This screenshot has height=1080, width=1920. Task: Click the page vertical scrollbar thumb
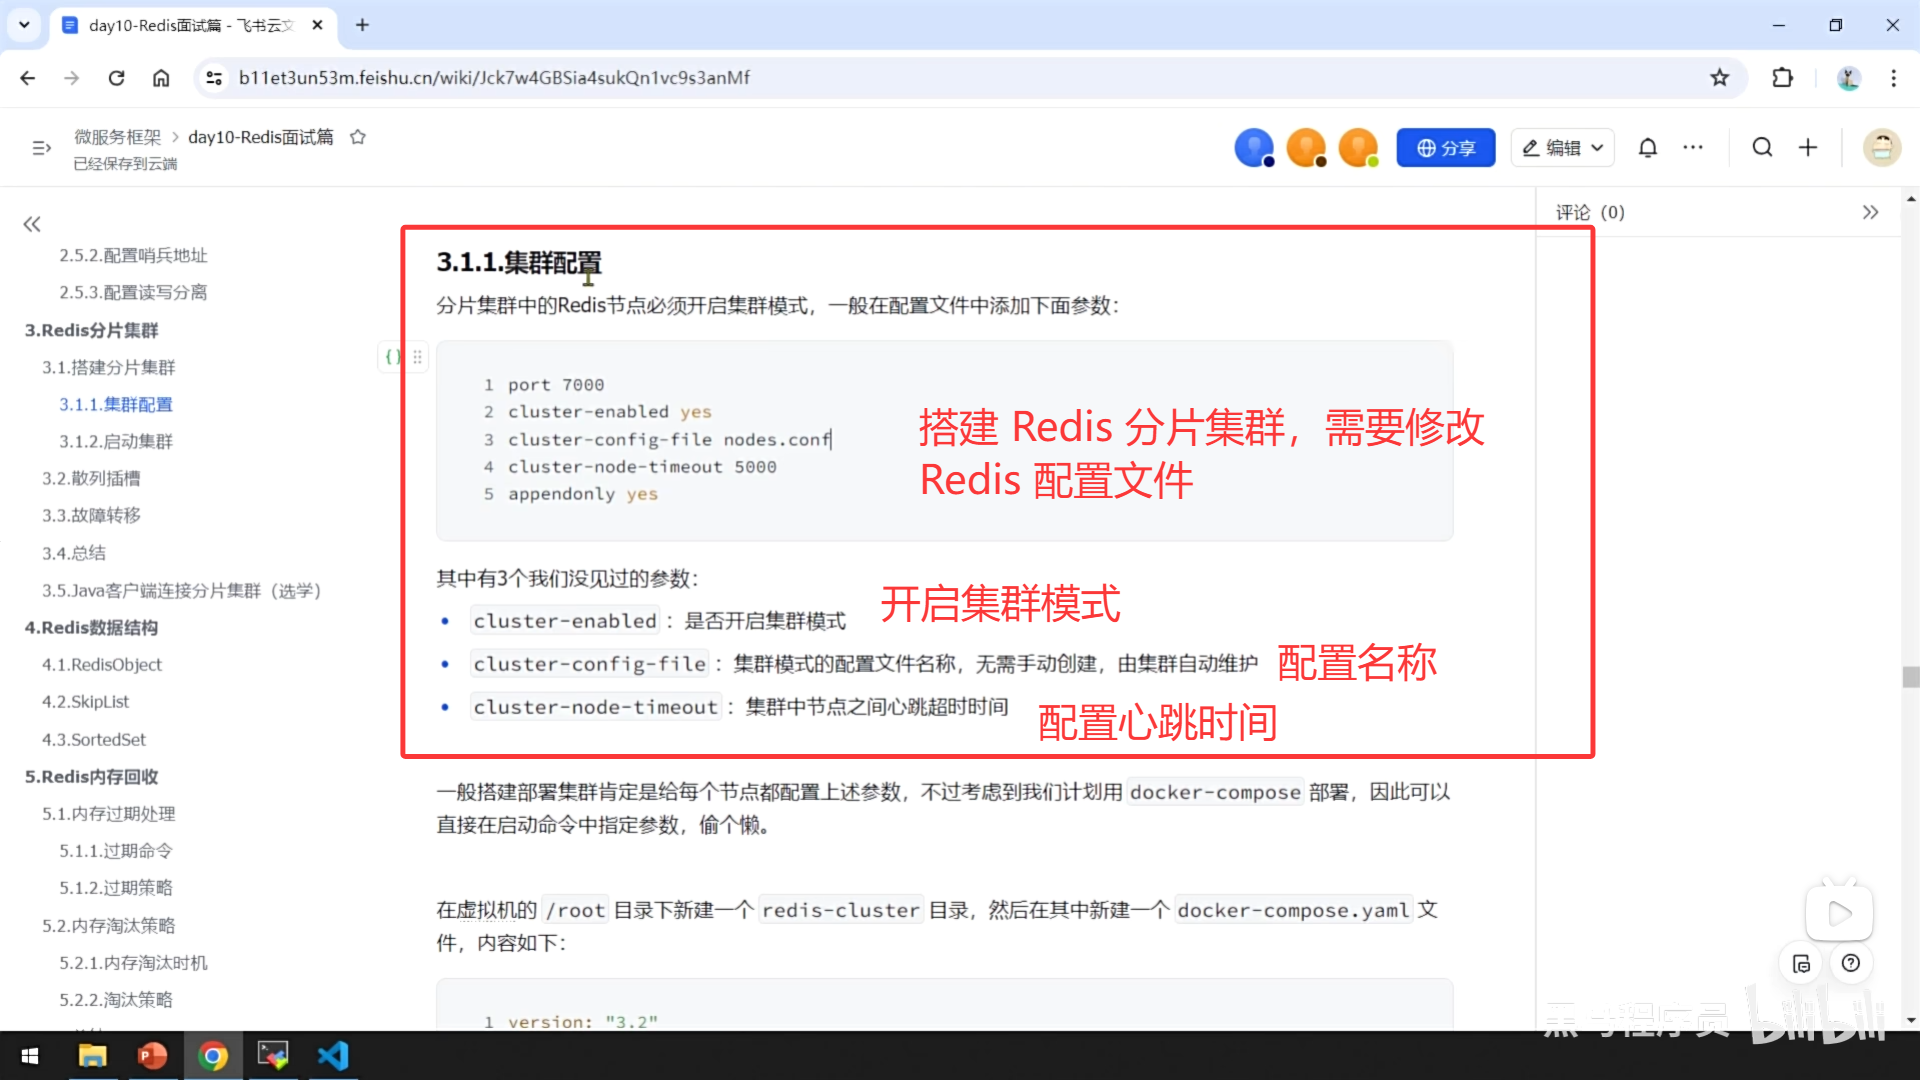tap(1910, 677)
